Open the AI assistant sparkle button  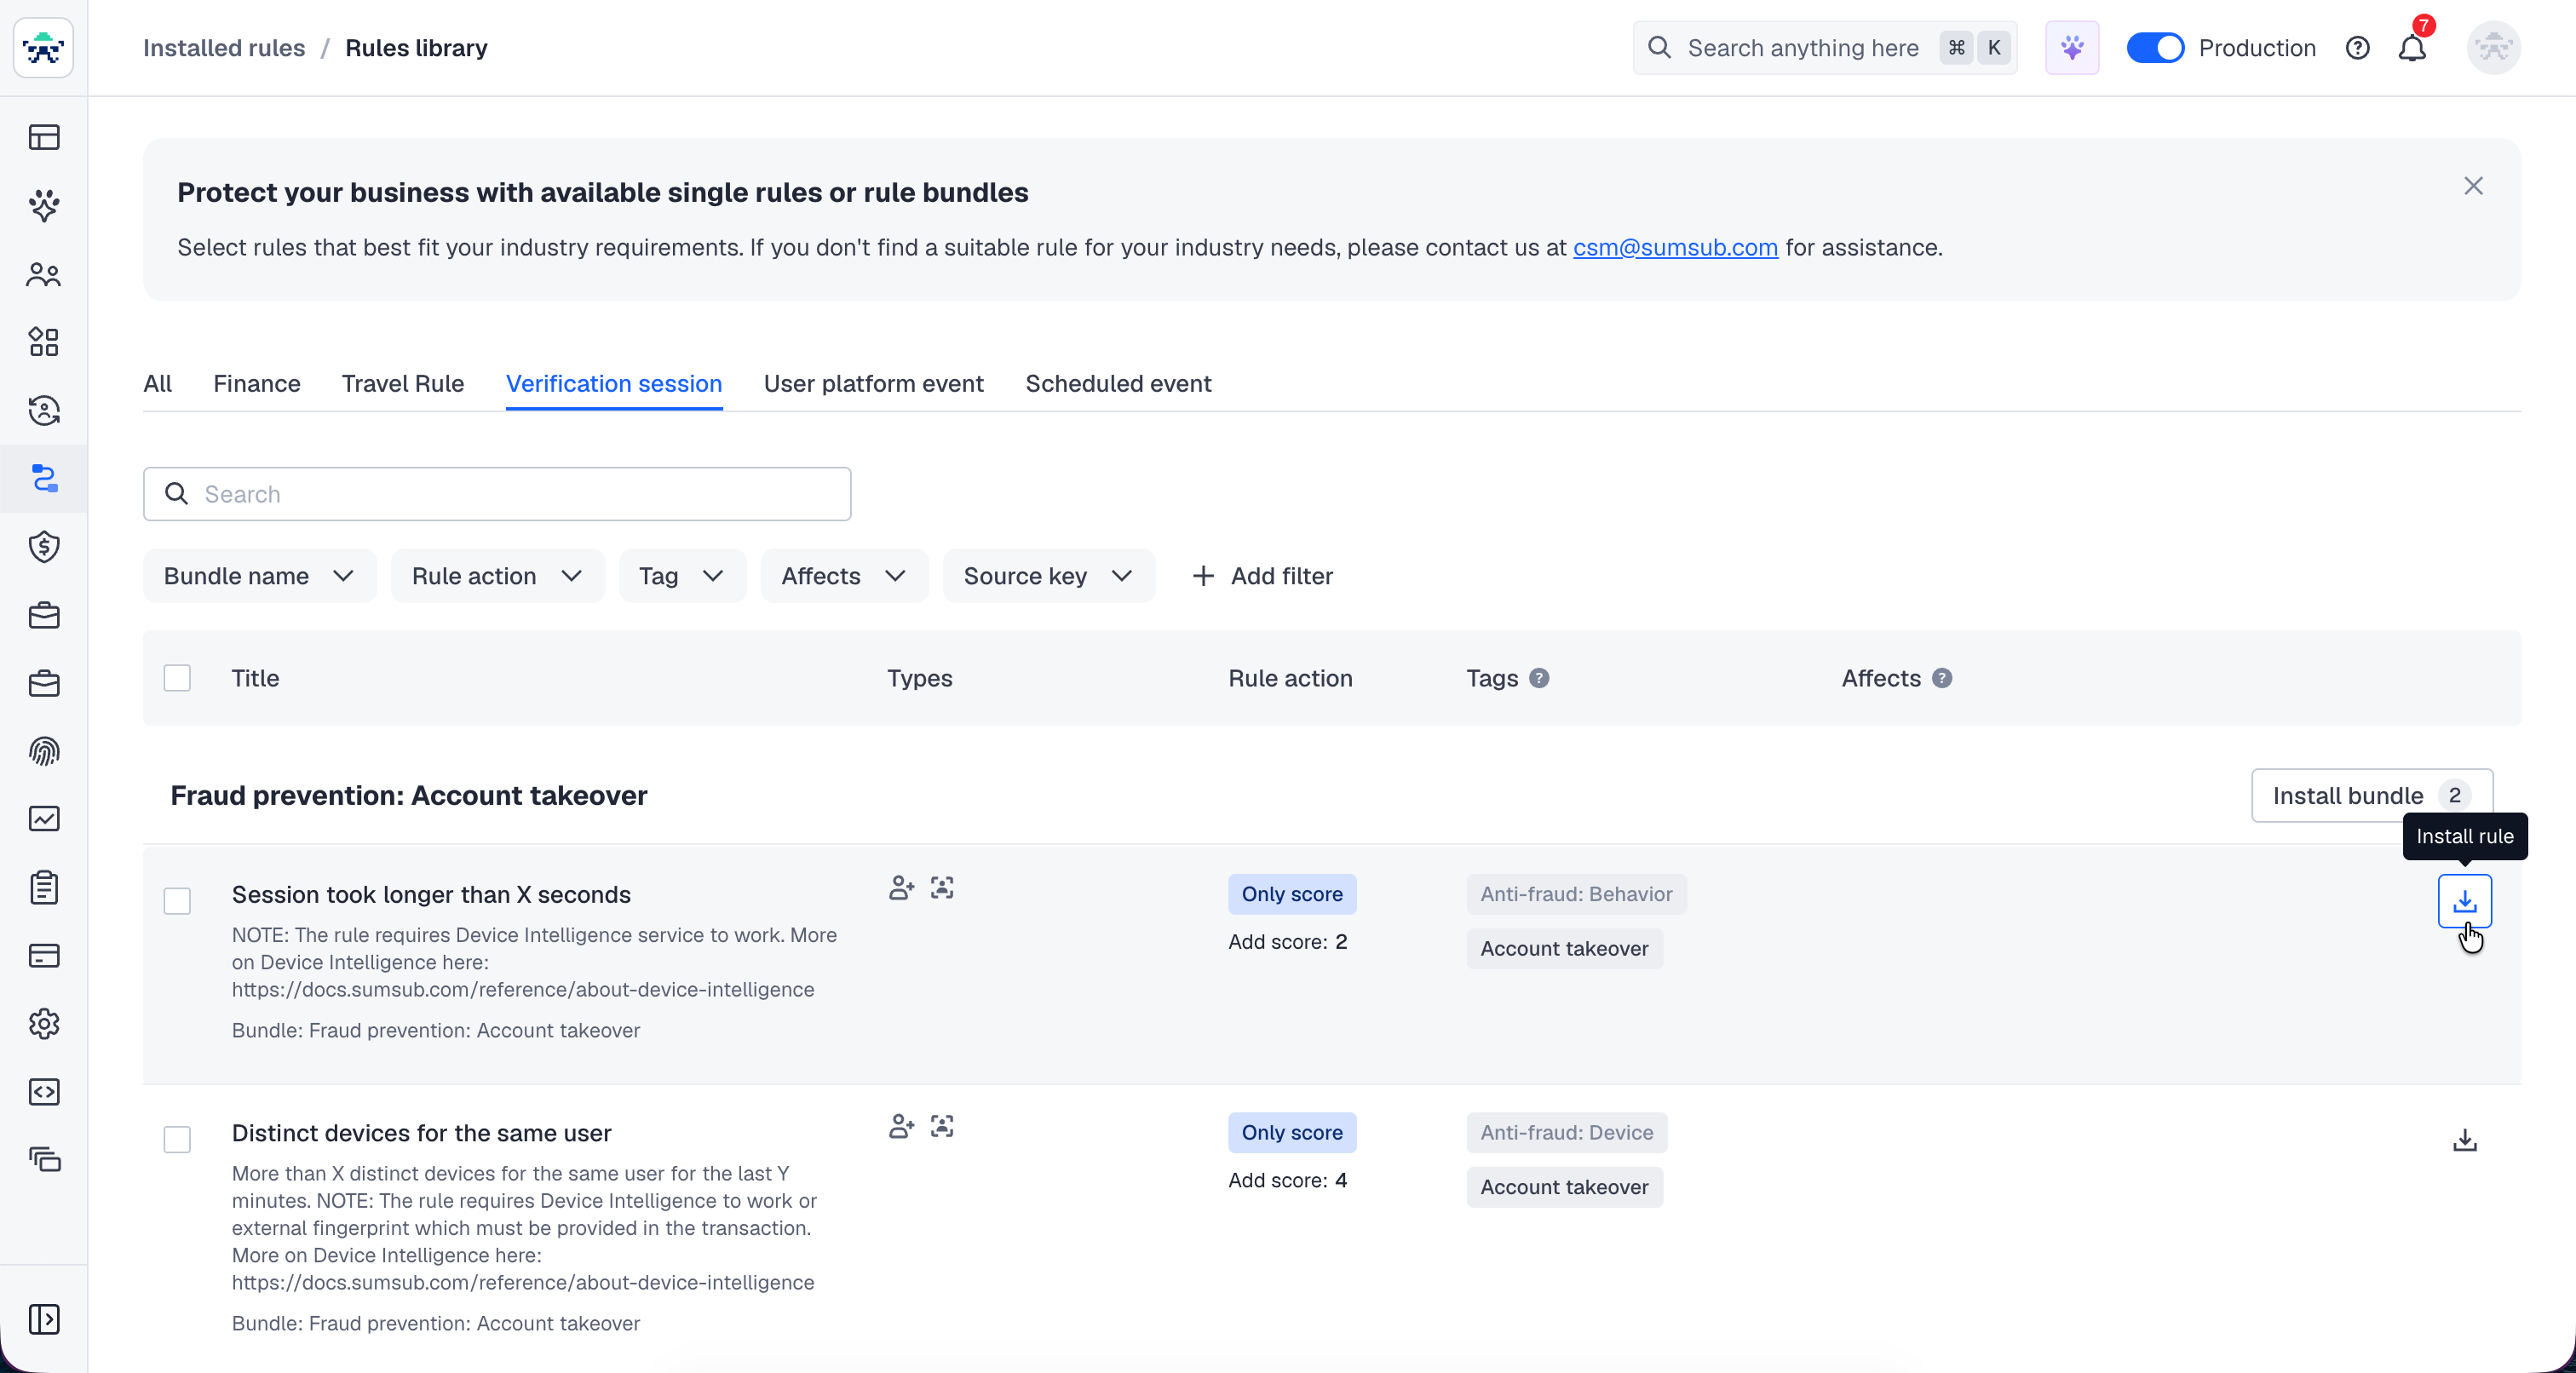2072,48
